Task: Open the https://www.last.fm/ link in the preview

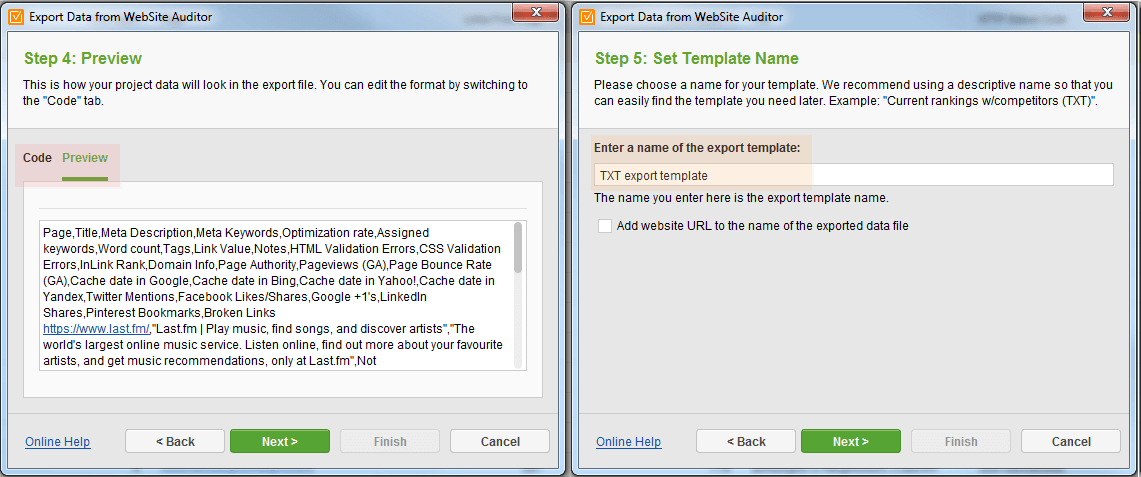Action: pos(96,329)
